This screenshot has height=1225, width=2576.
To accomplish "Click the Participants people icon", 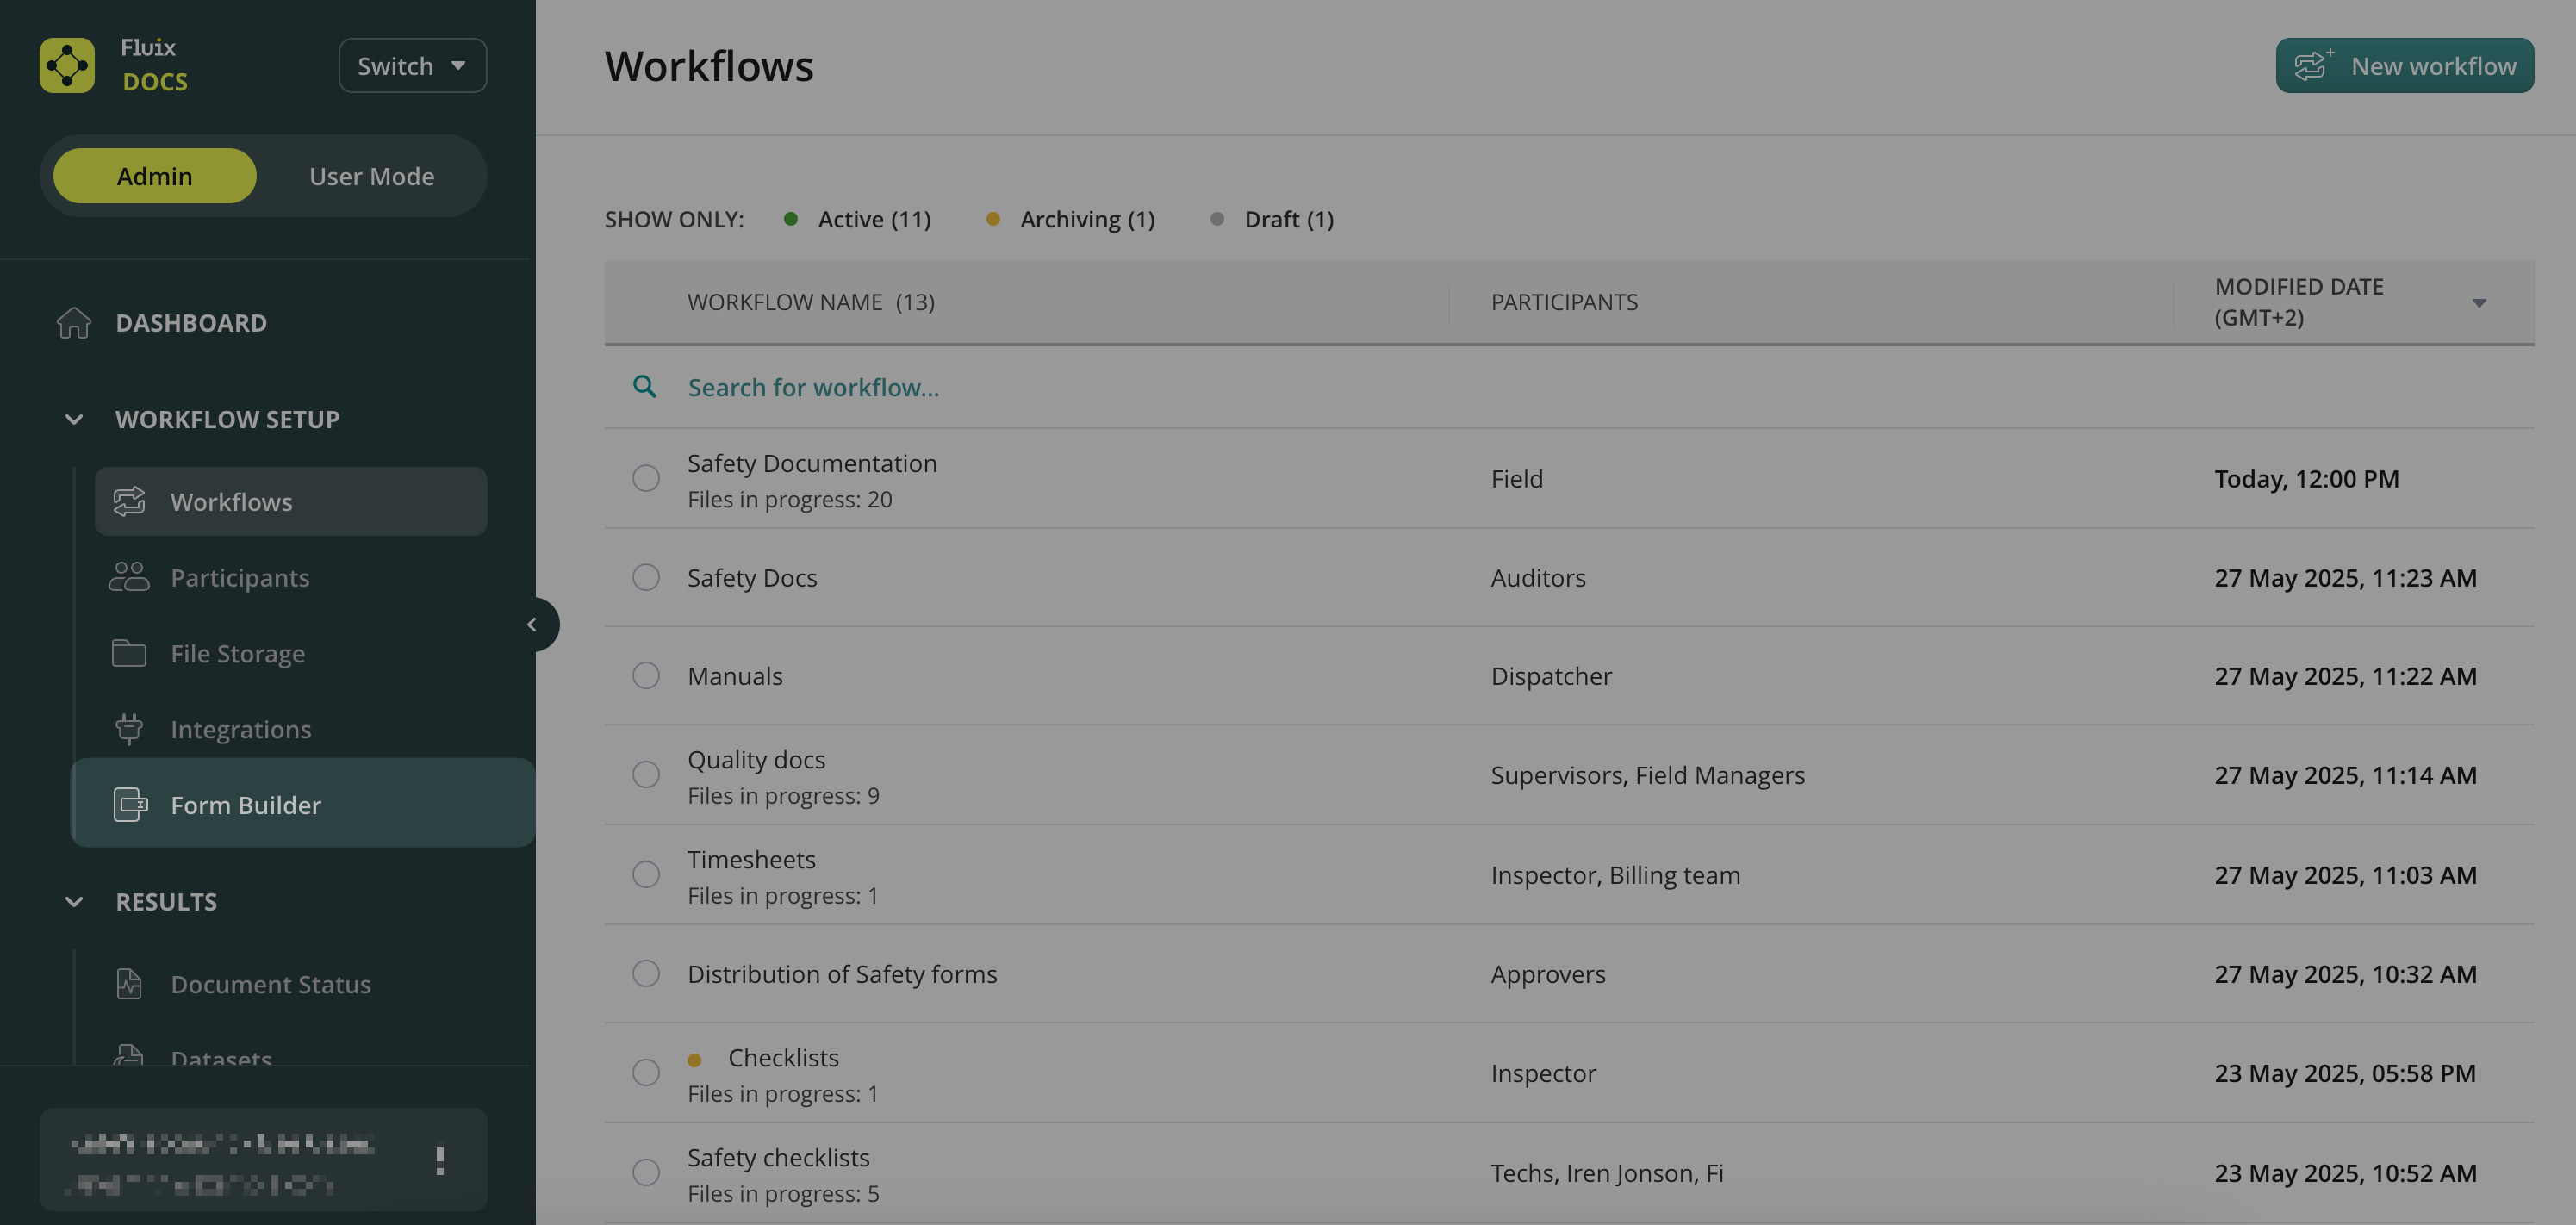I will (x=129, y=577).
